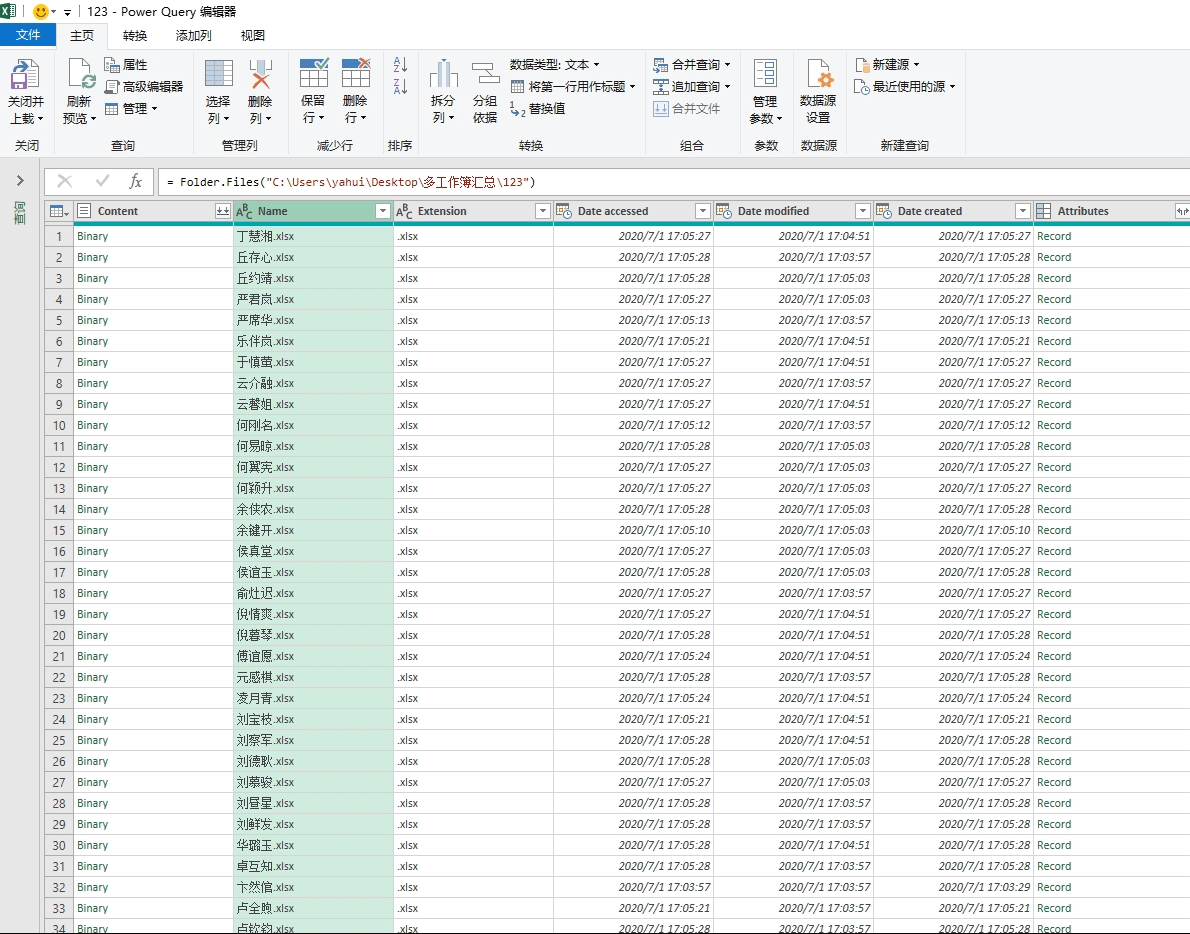Open the 新建源 (New Source) dropdown

(886, 64)
